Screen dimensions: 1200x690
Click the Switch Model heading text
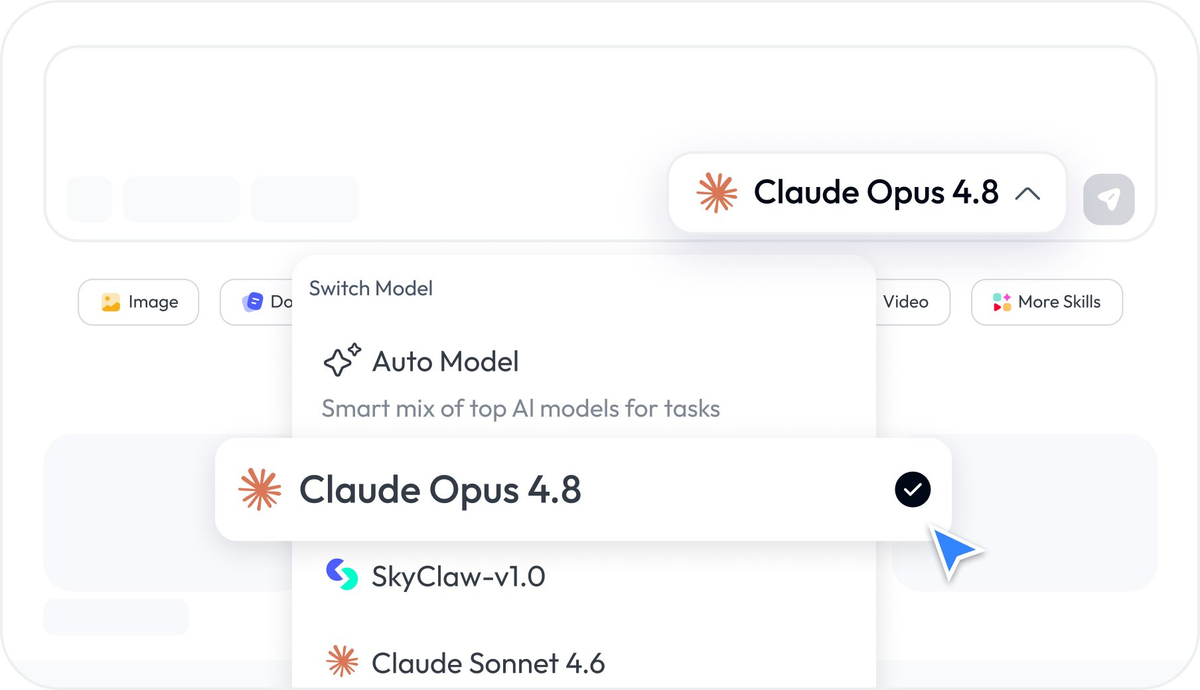click(x=371, y=289)
